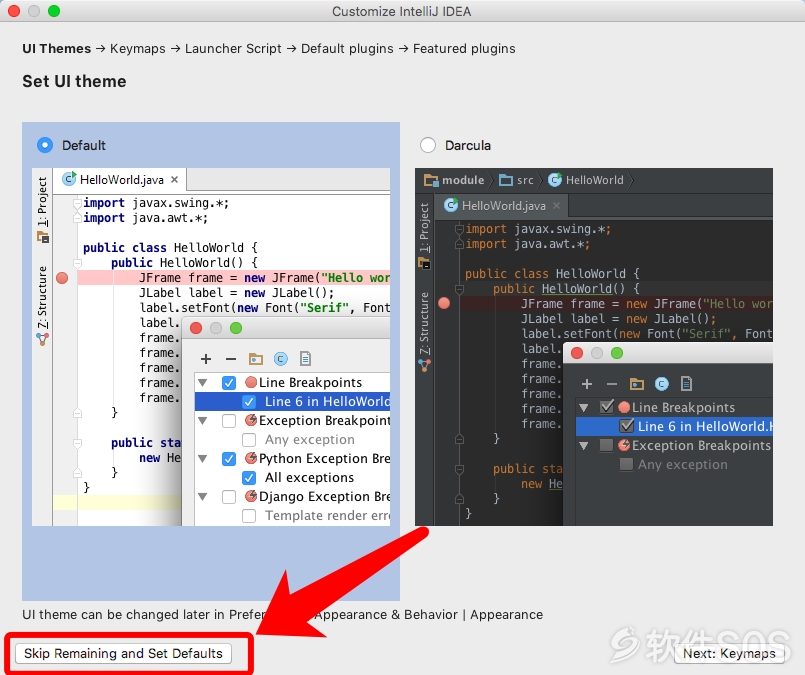Viewport: 805px width, 675px height.
Task: Collapse Django Exception Breakpoints node in Default preview
Action: (x=203, y=497)
